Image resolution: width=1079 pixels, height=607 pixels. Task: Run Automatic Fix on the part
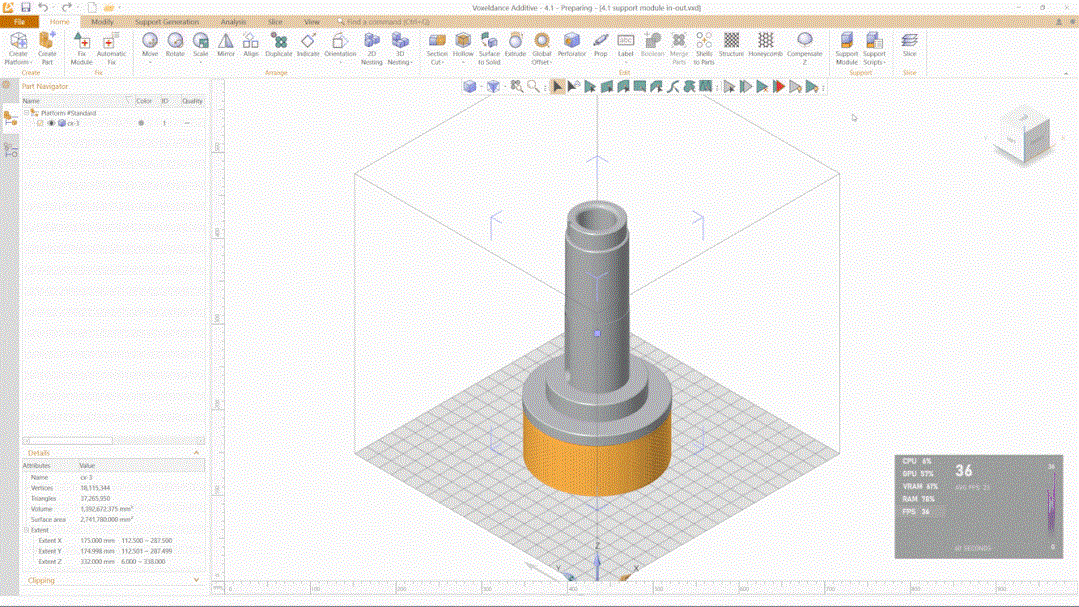click(x=111, y=47)
